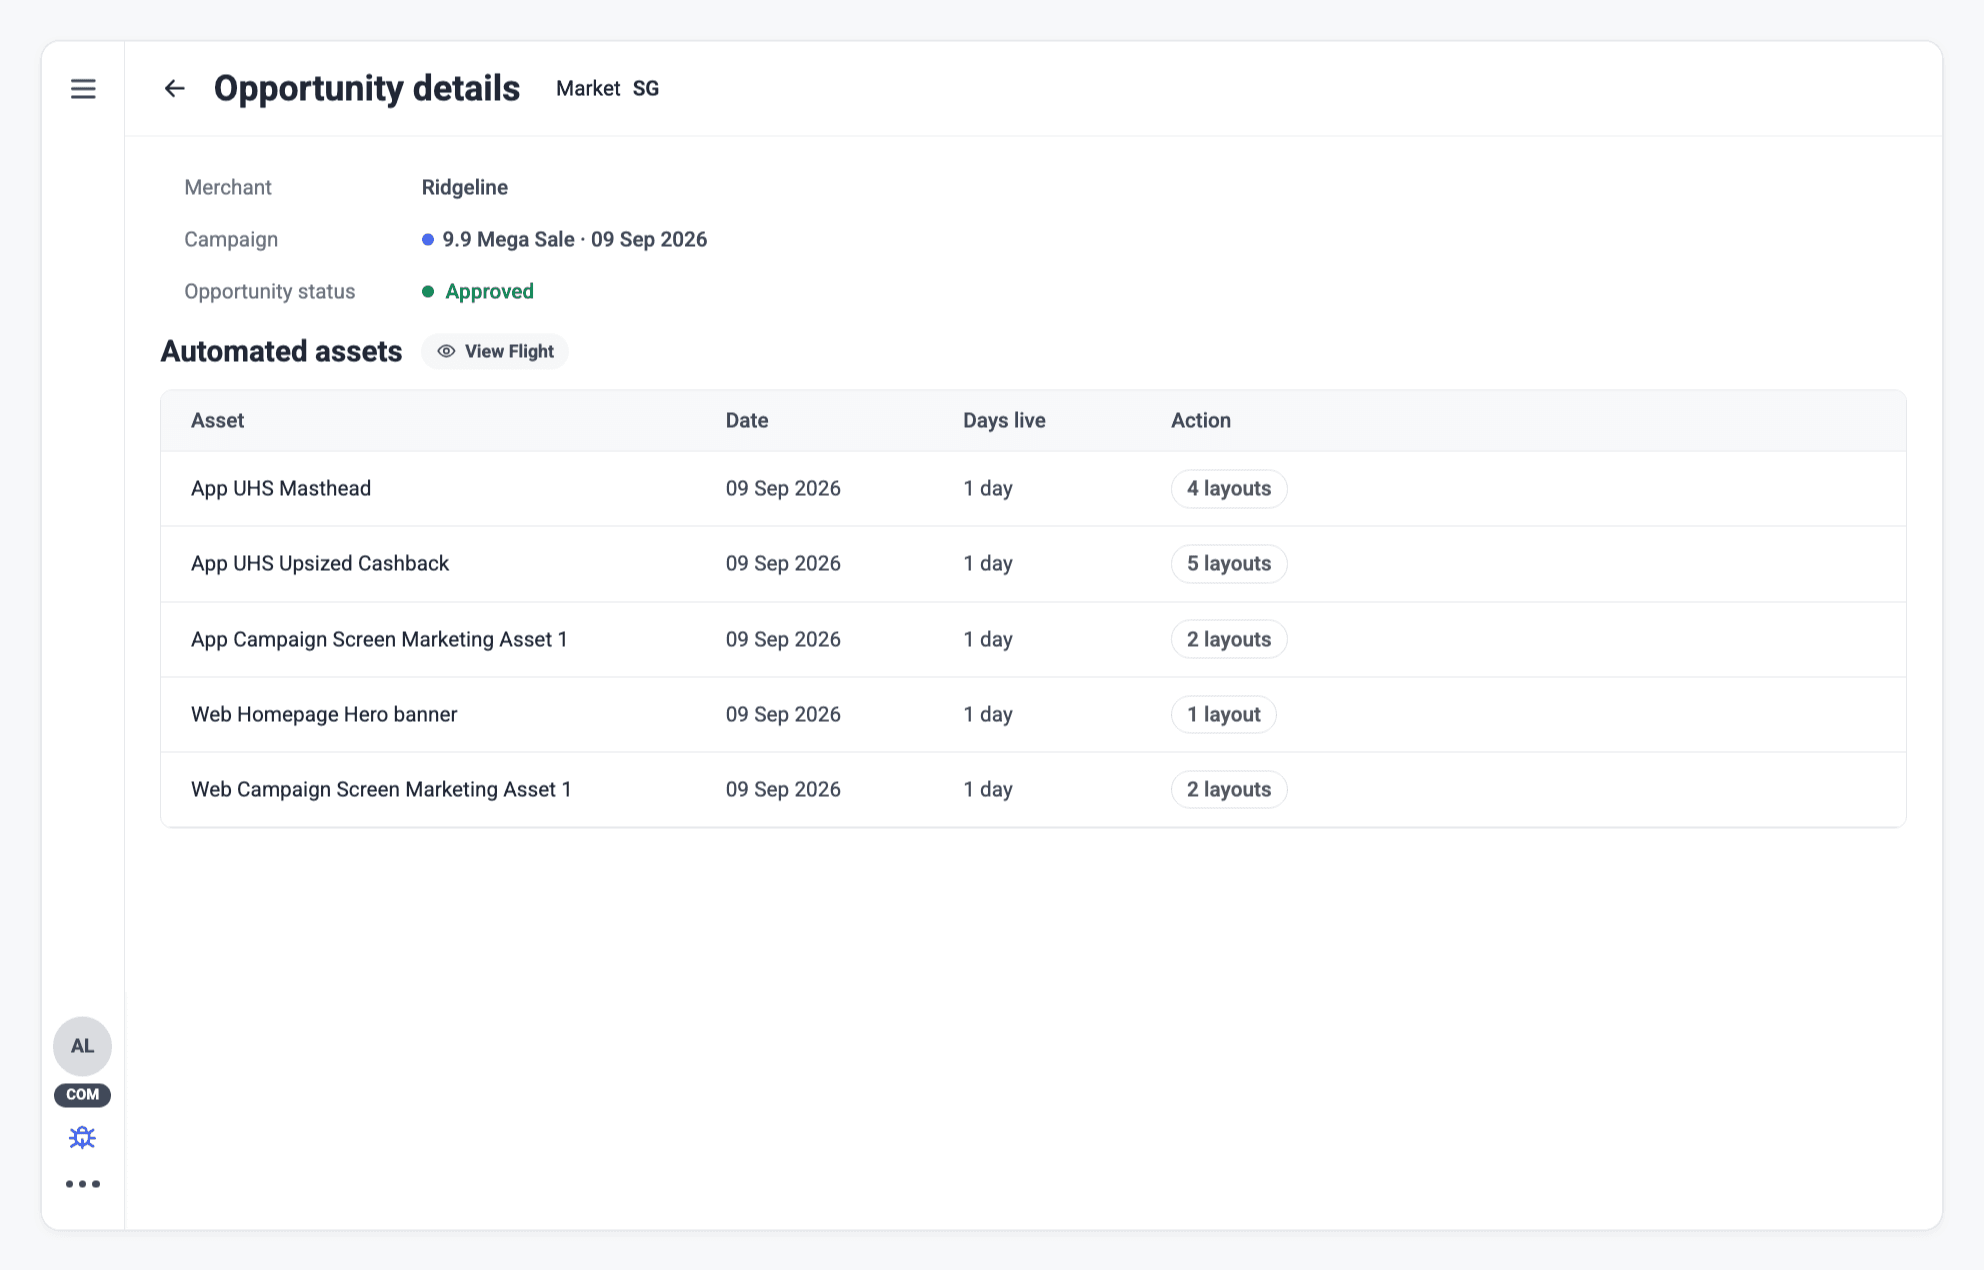Click the 1 day value in Web Homepage Hero banner row
Screen dimensions: 1984x1270
click(988, 715)
